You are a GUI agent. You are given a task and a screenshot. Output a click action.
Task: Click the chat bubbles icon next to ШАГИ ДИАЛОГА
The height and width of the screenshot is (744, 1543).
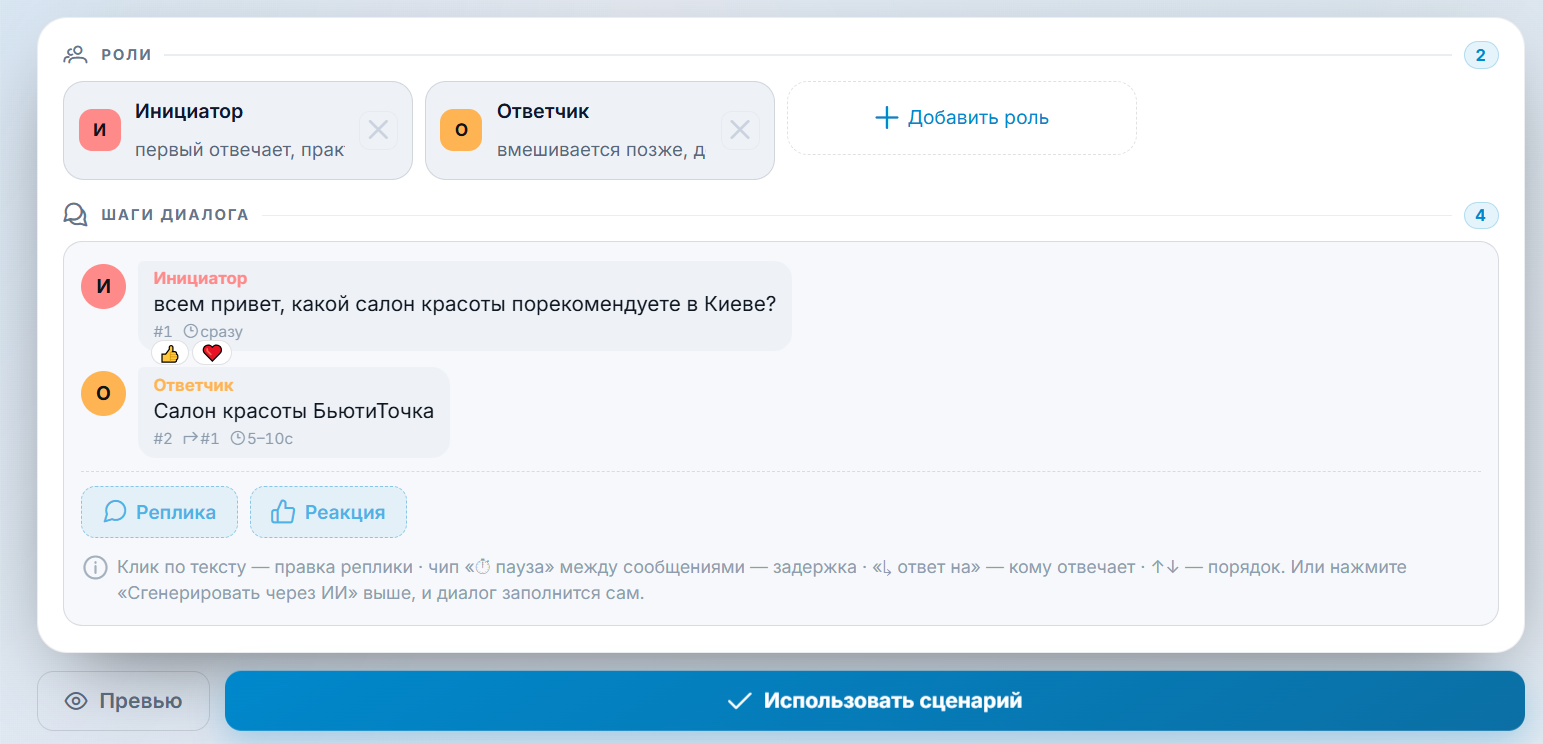76,215
